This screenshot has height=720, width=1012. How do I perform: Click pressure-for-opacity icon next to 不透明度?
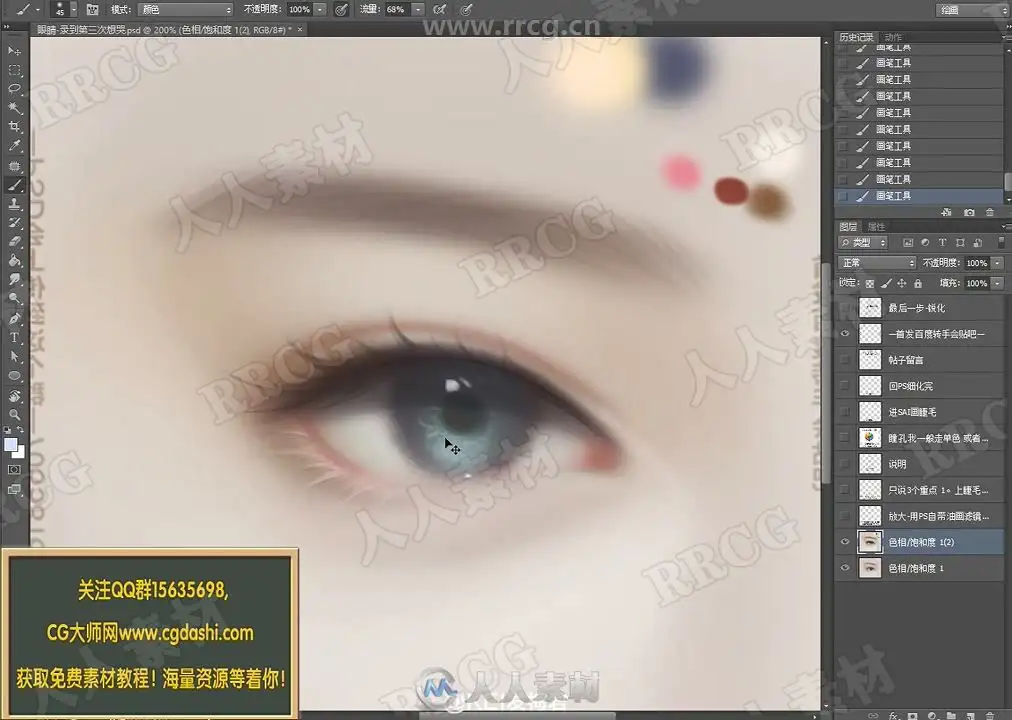(341, 10)
